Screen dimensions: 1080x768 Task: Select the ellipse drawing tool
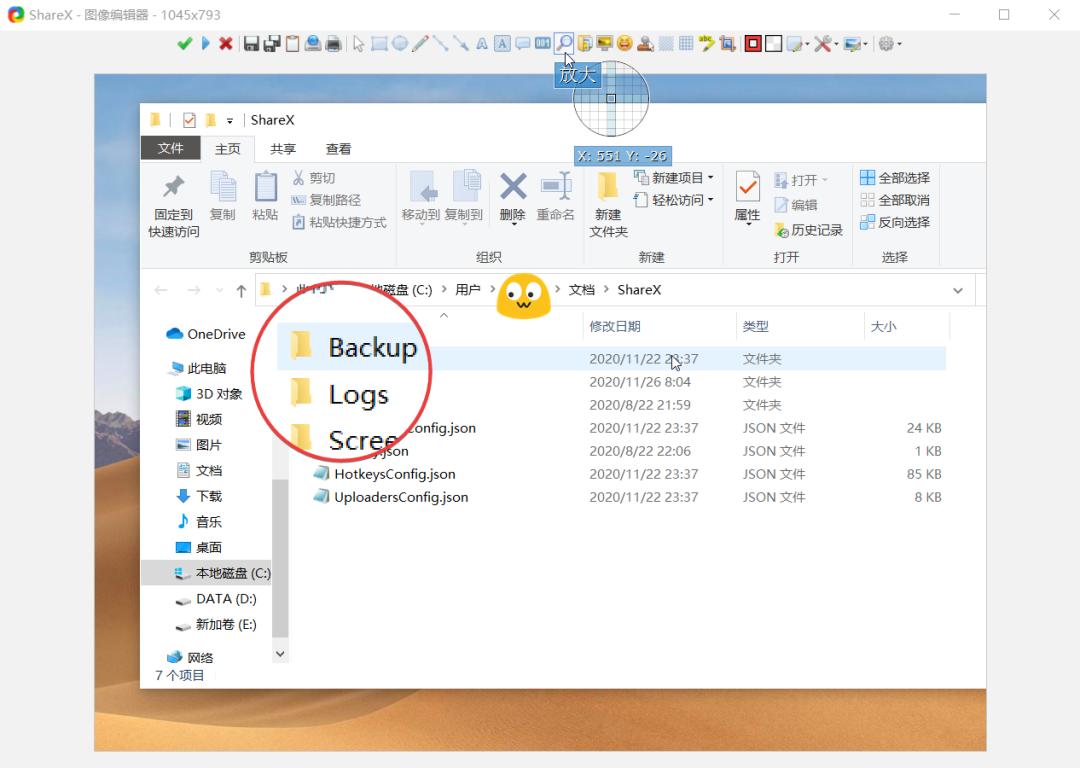point(399,44)
